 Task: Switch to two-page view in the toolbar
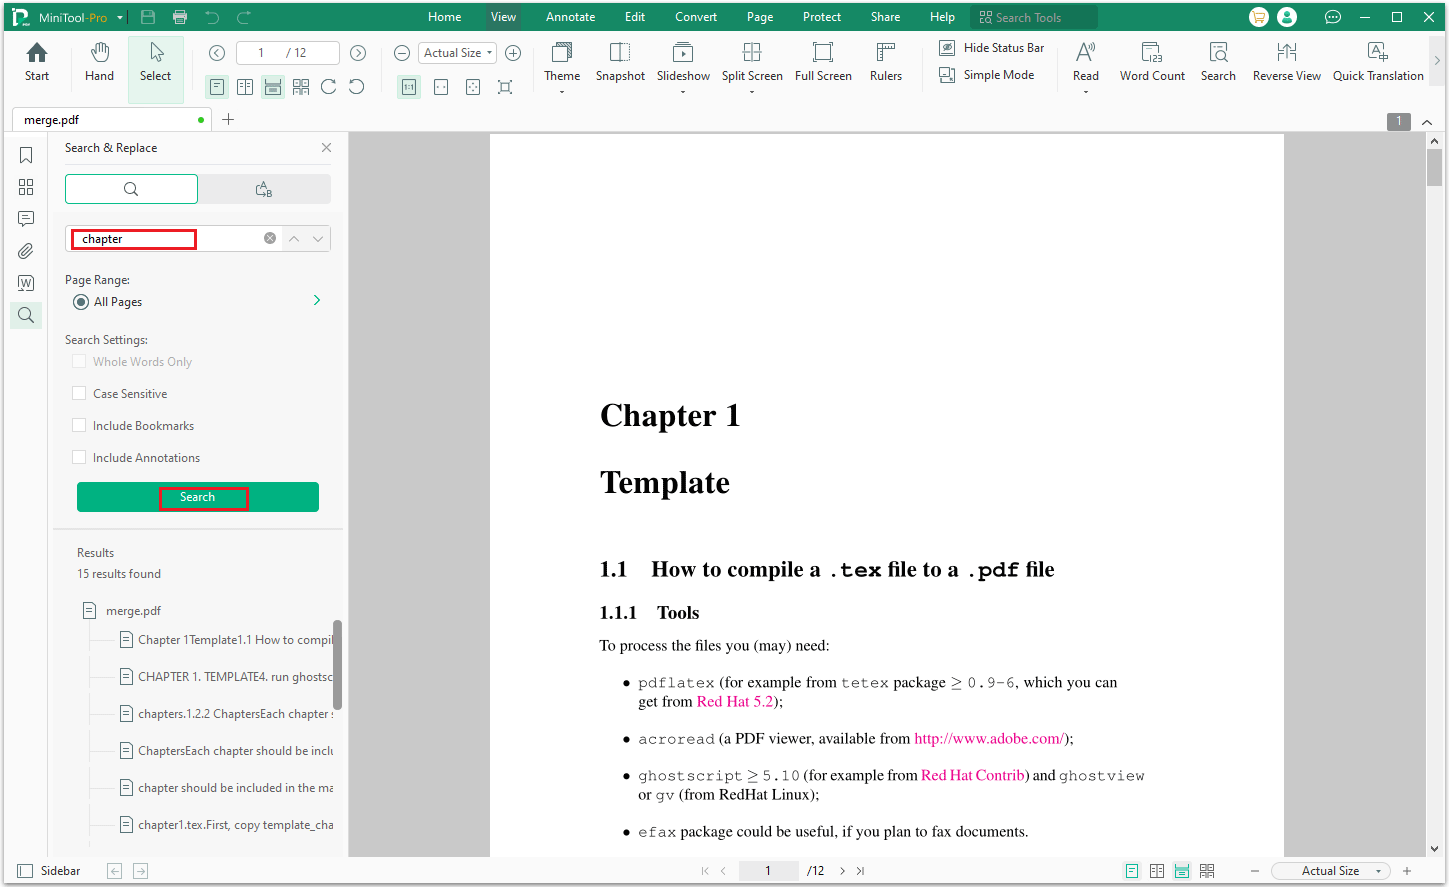point(245,87)
